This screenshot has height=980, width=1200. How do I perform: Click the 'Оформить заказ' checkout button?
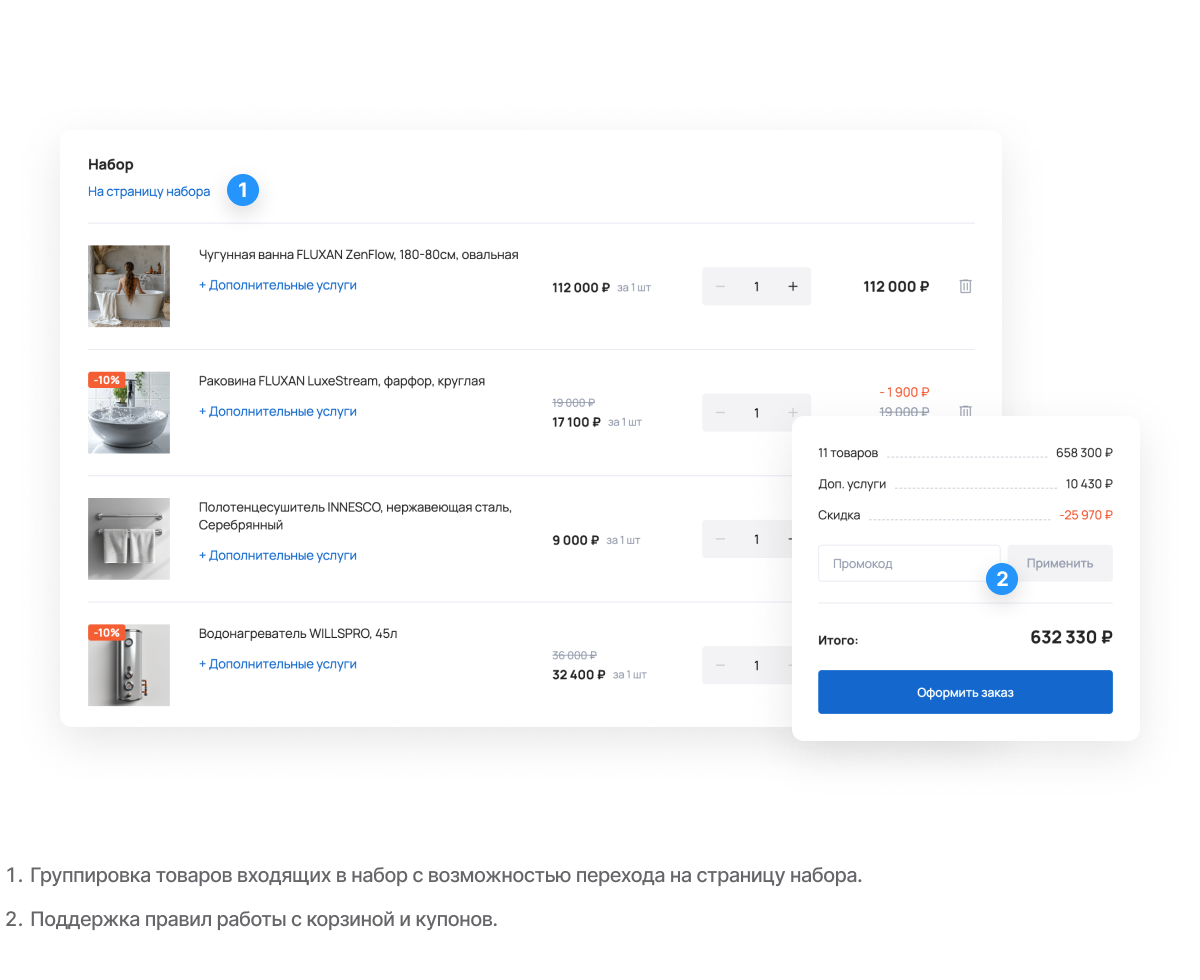(965, 692)
